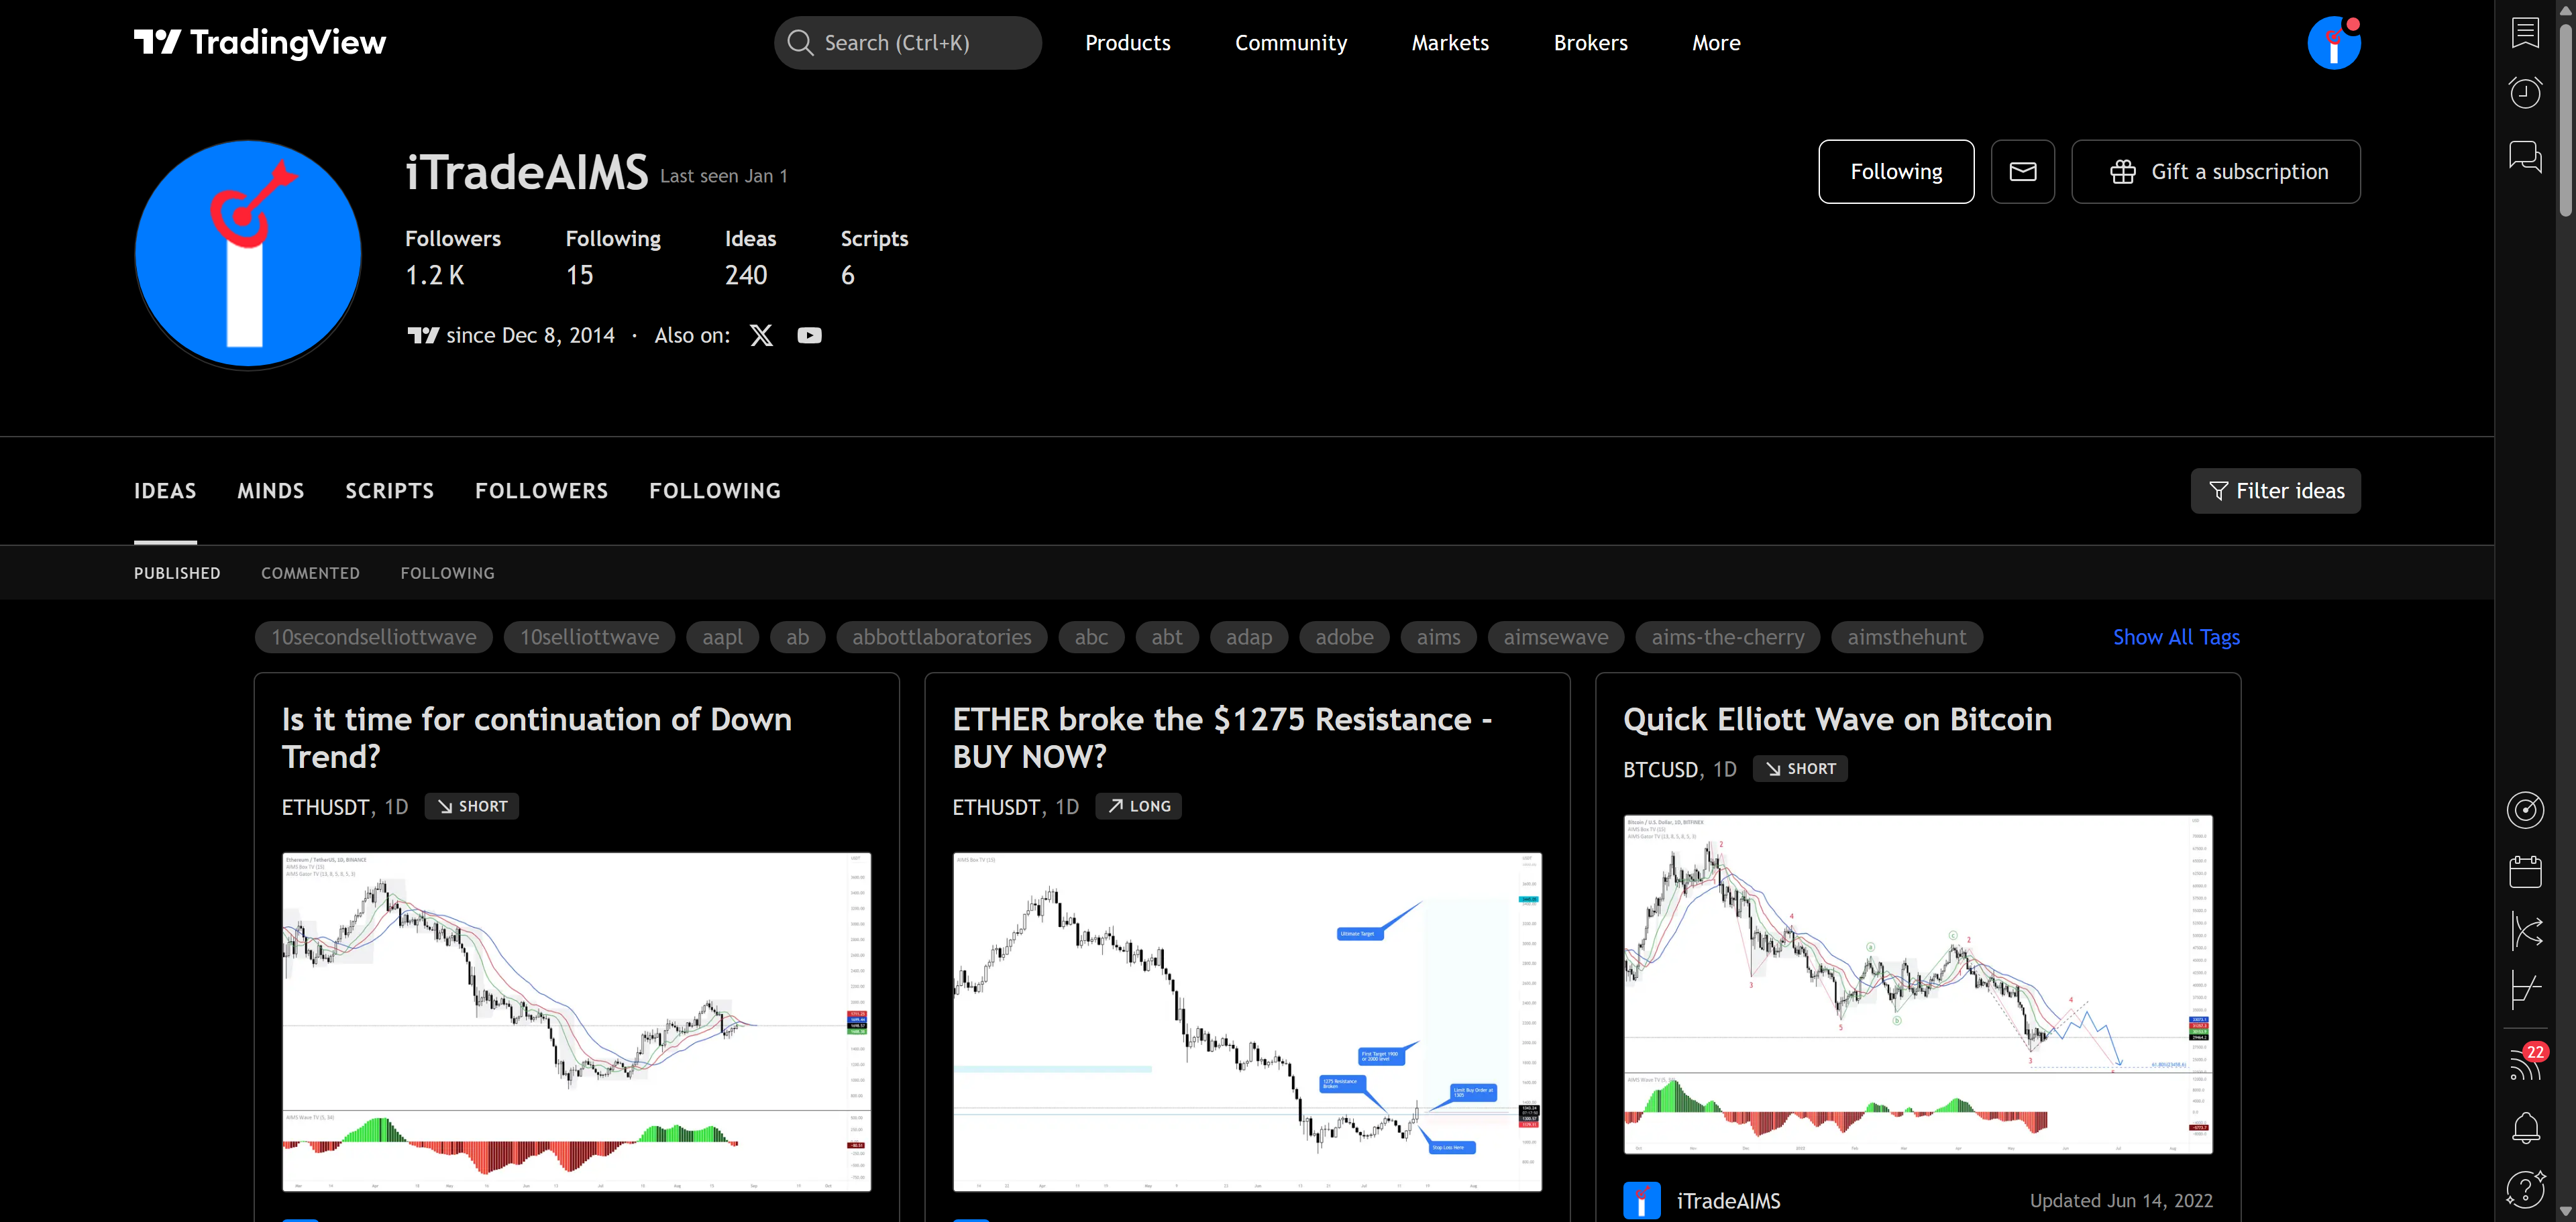Image resolution: width=2576 pixels, height=1222 pixels.
Task: Open the order panel icon in sidebar
Action: pos(2525,991)
